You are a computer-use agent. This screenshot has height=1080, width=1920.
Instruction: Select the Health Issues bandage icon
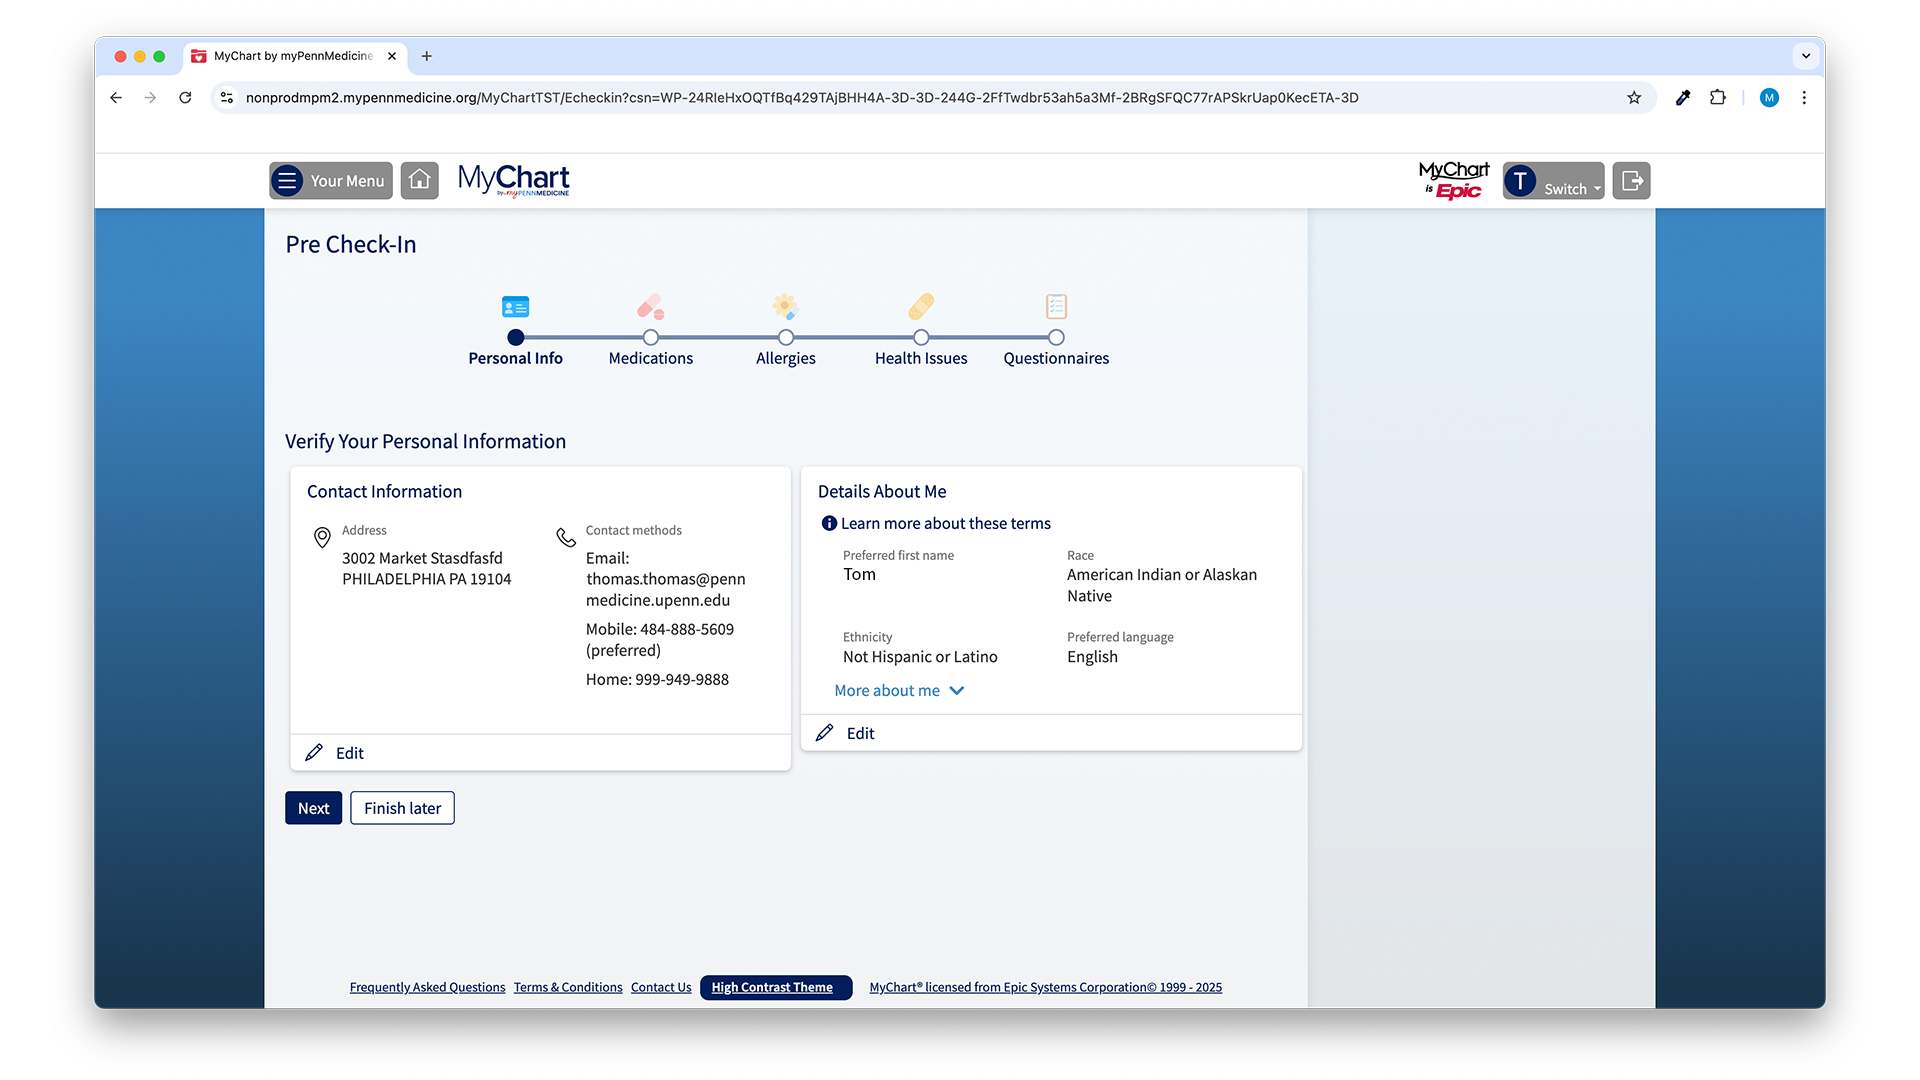coord(920,306)
